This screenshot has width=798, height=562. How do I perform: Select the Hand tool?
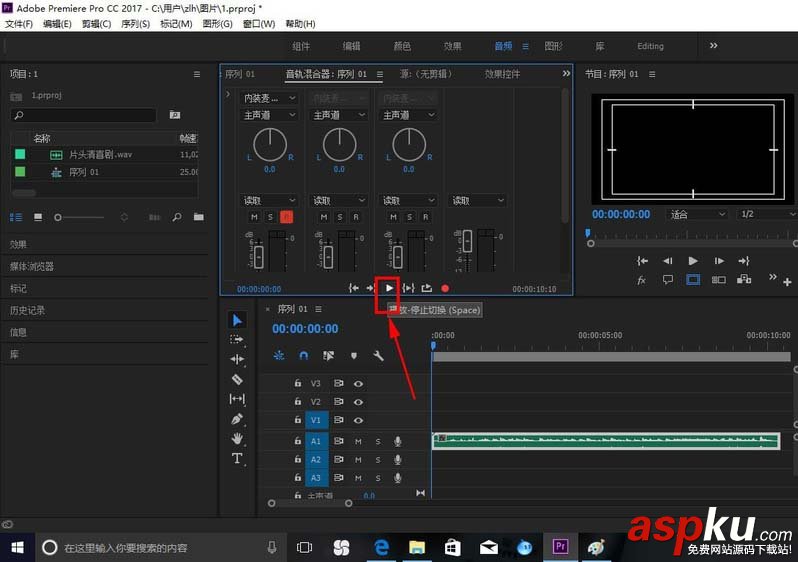click(x=237, y=438)
